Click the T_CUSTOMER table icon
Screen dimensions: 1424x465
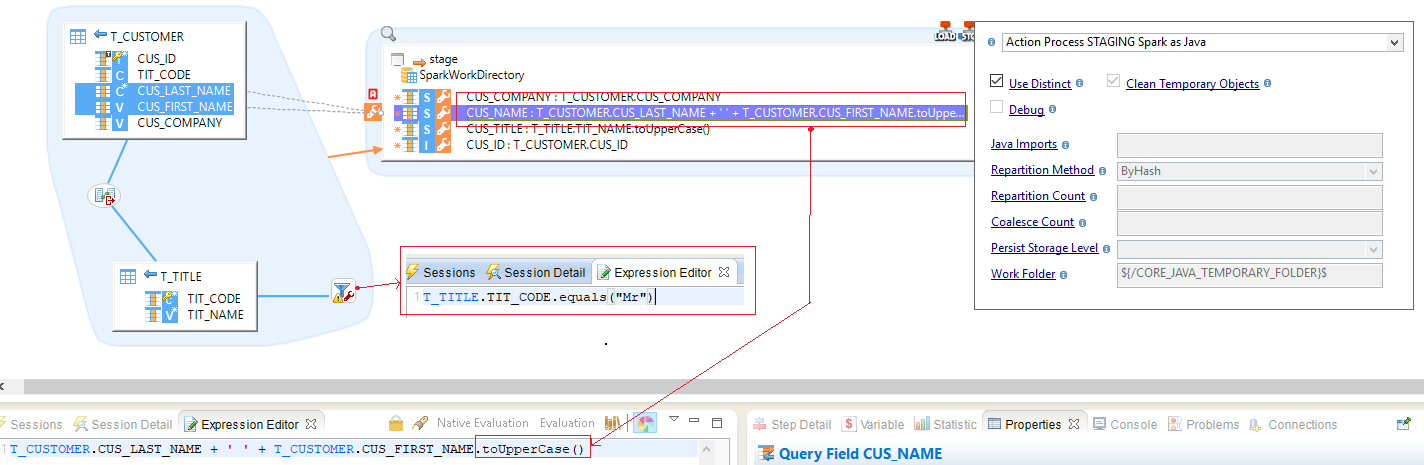77,36
